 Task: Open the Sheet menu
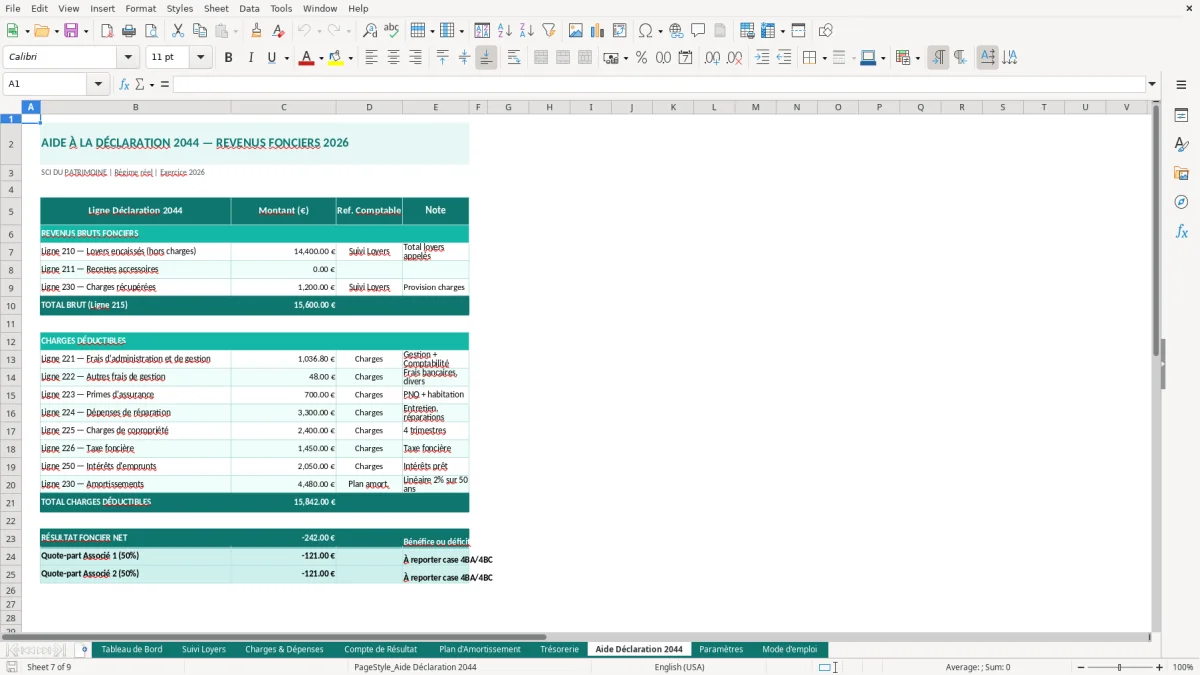216,8
